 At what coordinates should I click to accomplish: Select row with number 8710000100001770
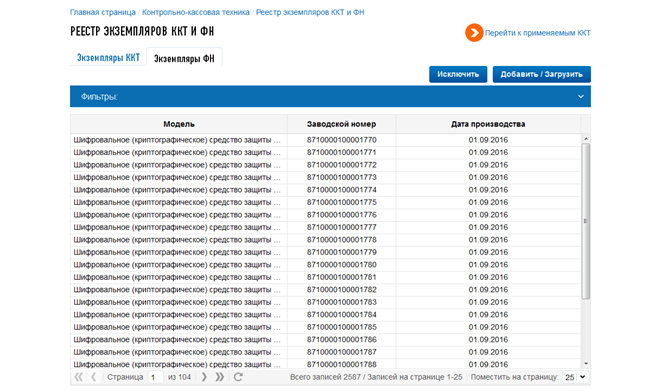pos(325,140)
